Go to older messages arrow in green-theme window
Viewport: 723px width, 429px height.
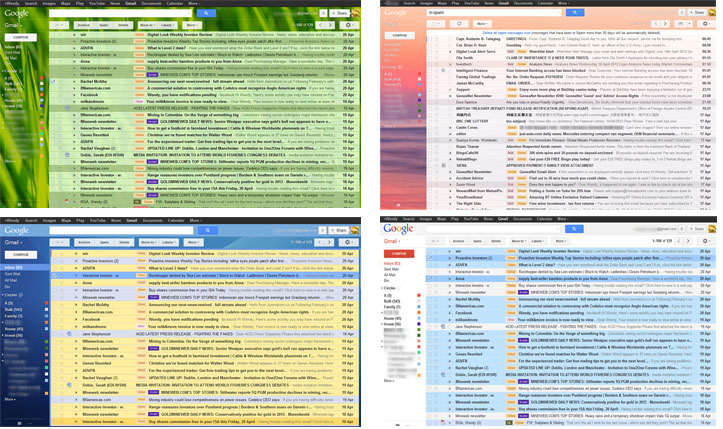[330, 25]
